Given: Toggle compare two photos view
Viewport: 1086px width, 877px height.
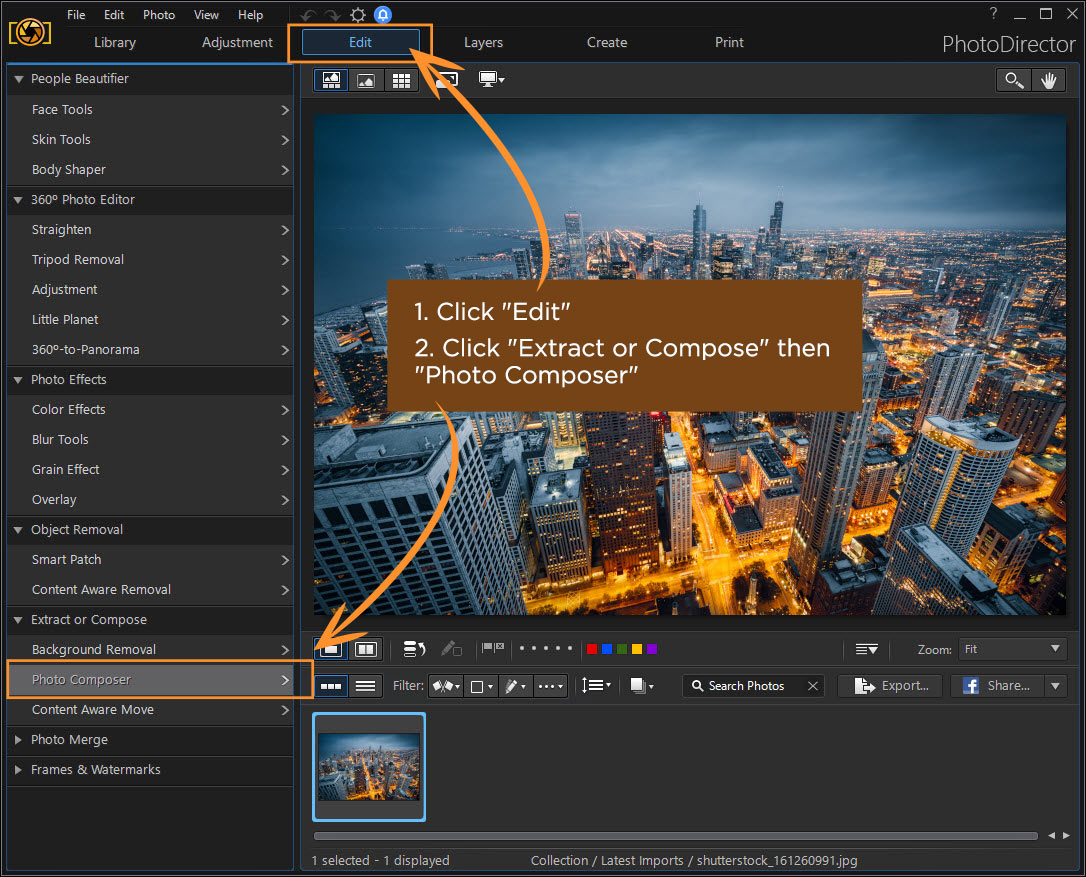Looking at the screenshot, I should point(366,649).
